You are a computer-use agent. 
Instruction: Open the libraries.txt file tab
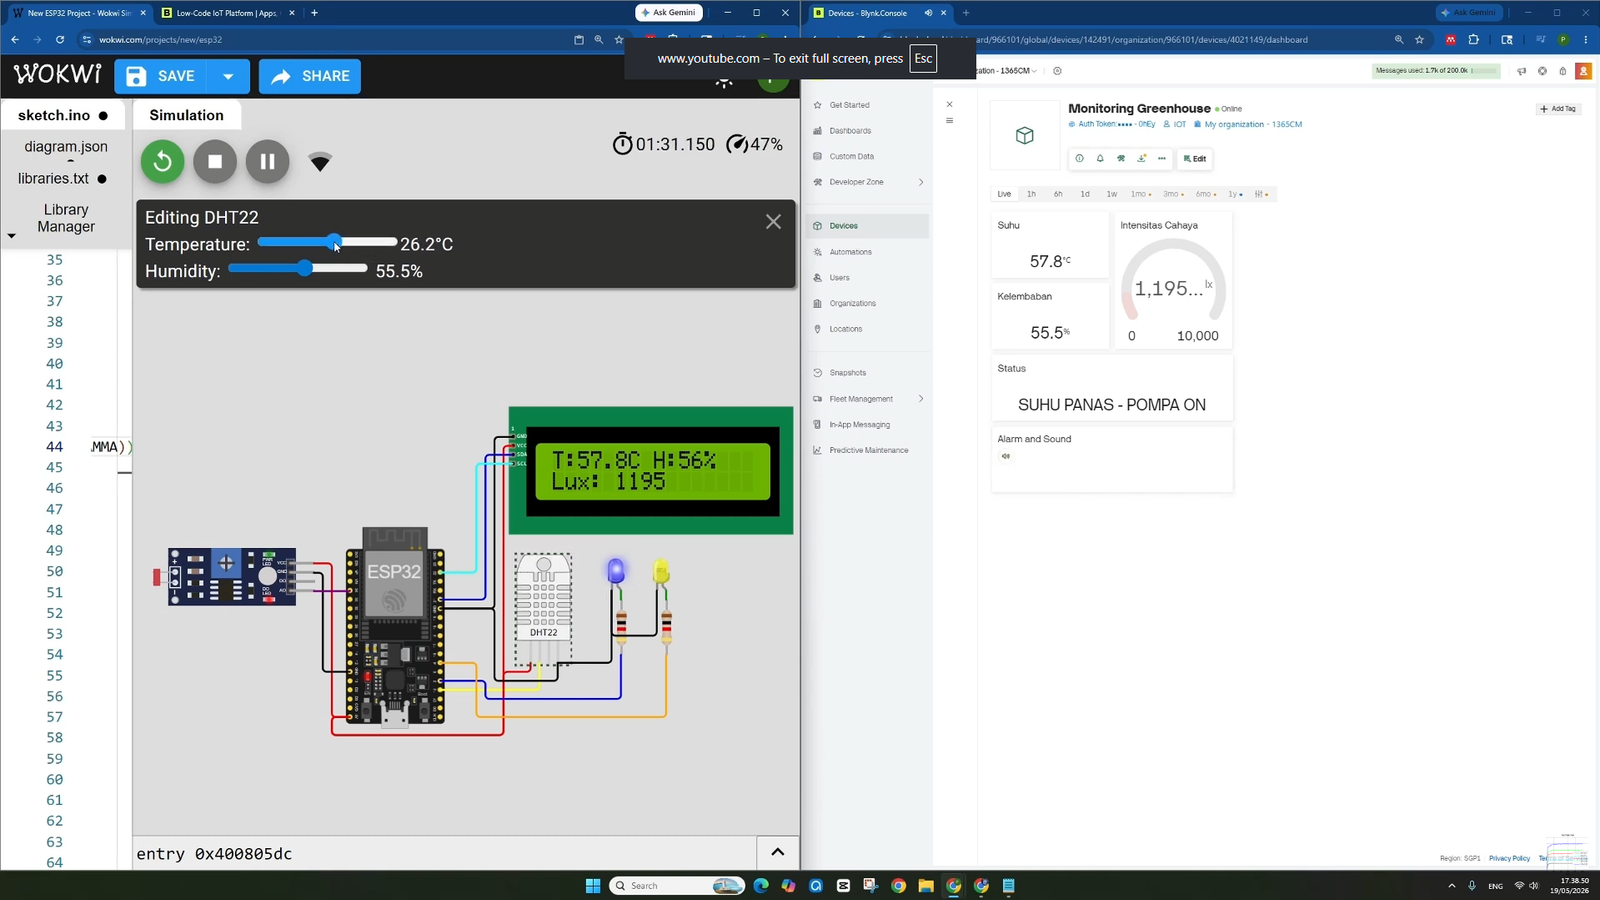coord(62,178)
